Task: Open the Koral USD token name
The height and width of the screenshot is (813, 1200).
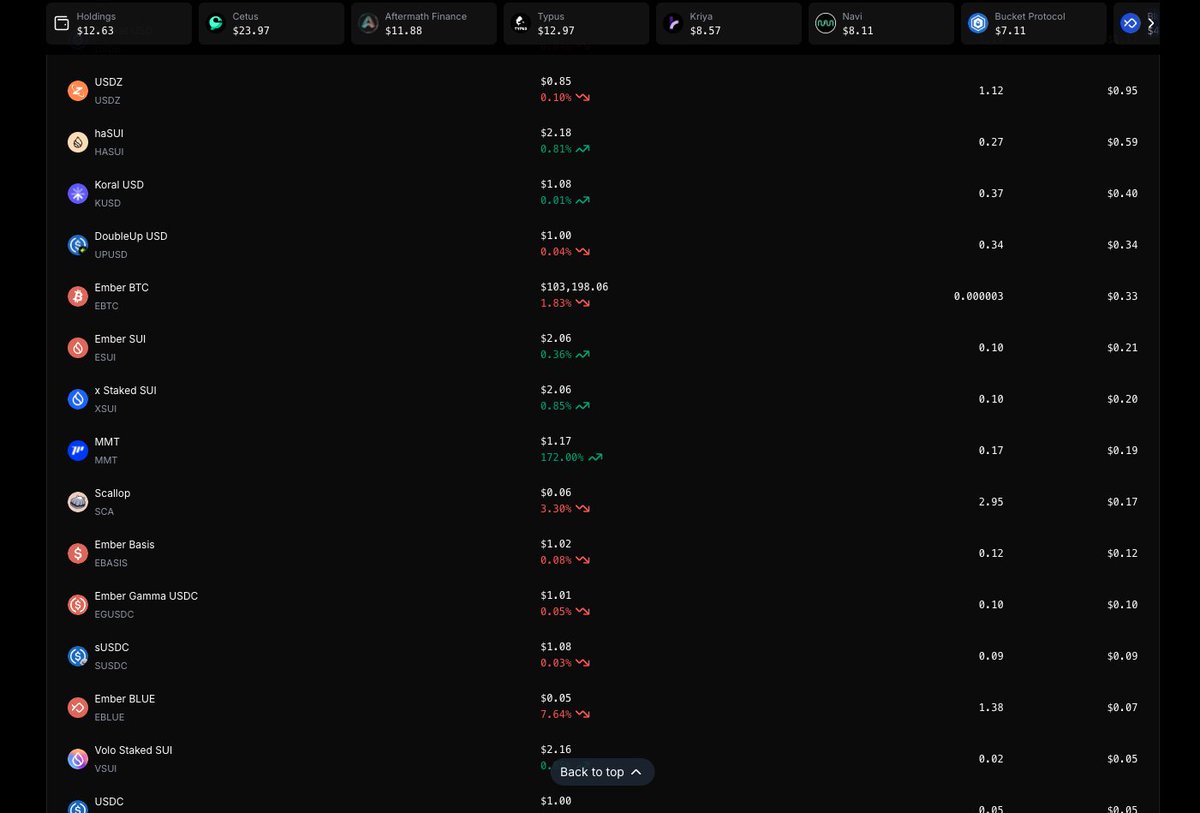Action: pyautogui.click(x=119, y=185)
